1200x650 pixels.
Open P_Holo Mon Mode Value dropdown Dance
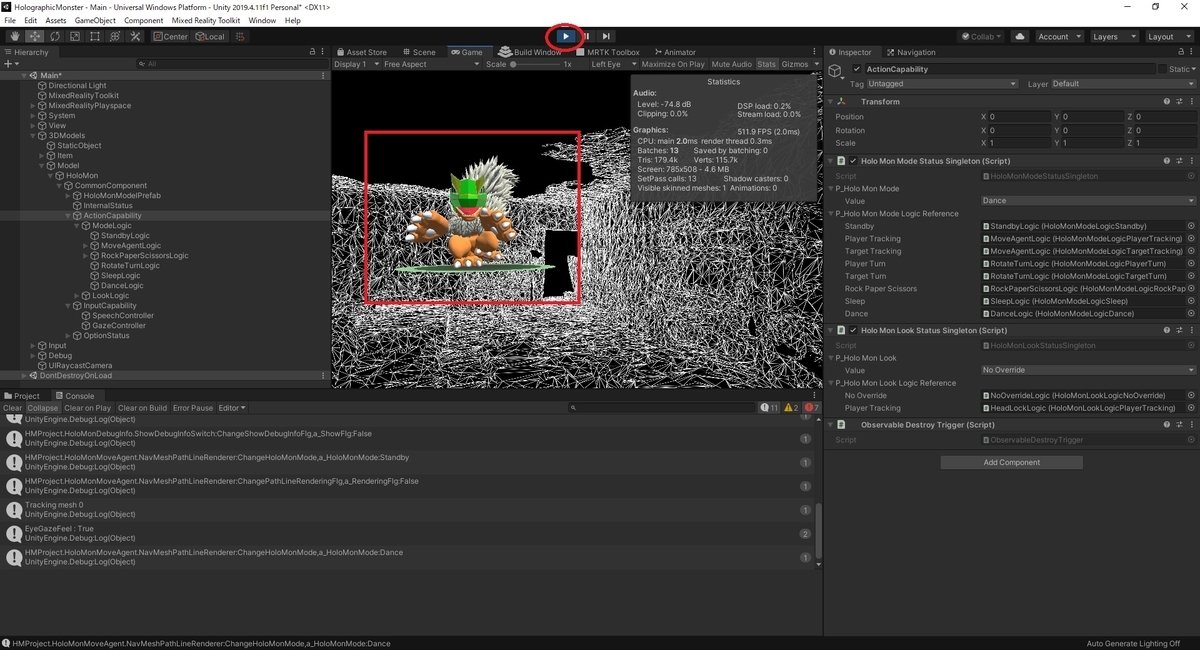1088,201
